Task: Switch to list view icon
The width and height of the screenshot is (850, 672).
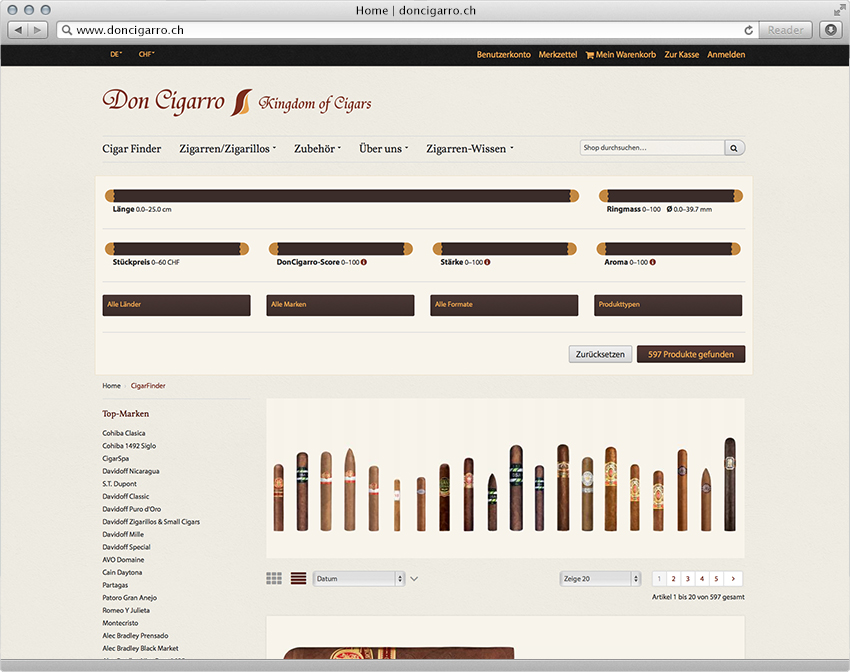Action: (x=298, y=578)
